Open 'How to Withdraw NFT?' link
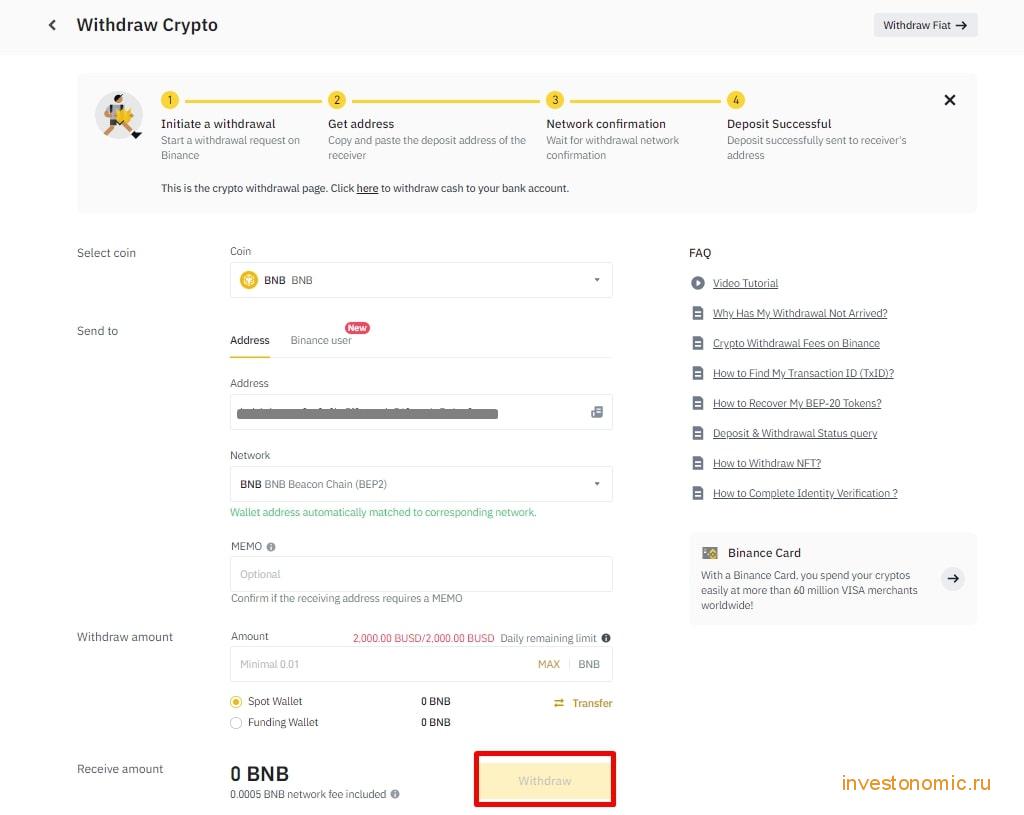This screenshot has height=815, width=1024. (x=767, y=464)
